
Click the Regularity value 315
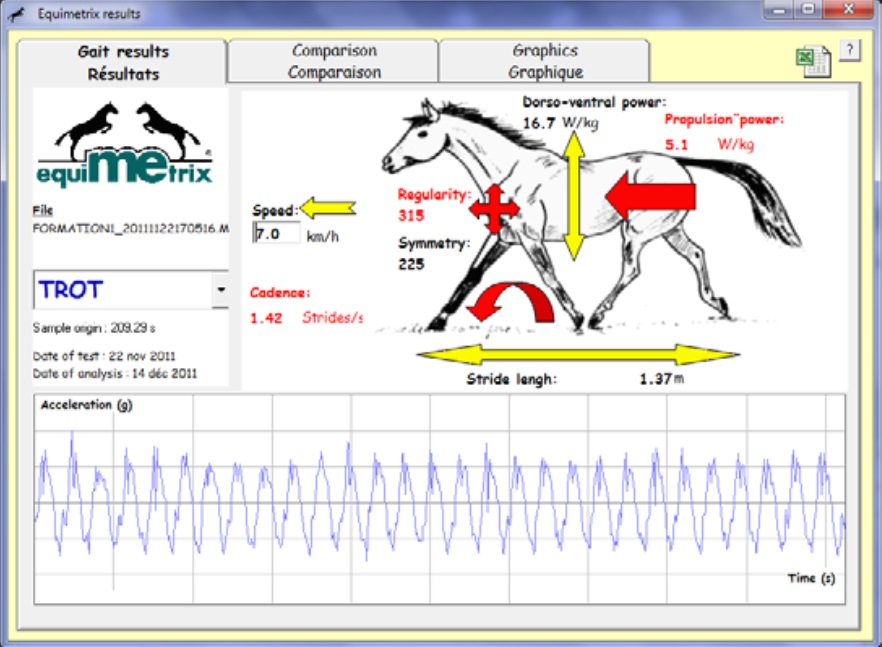[411, 215]
